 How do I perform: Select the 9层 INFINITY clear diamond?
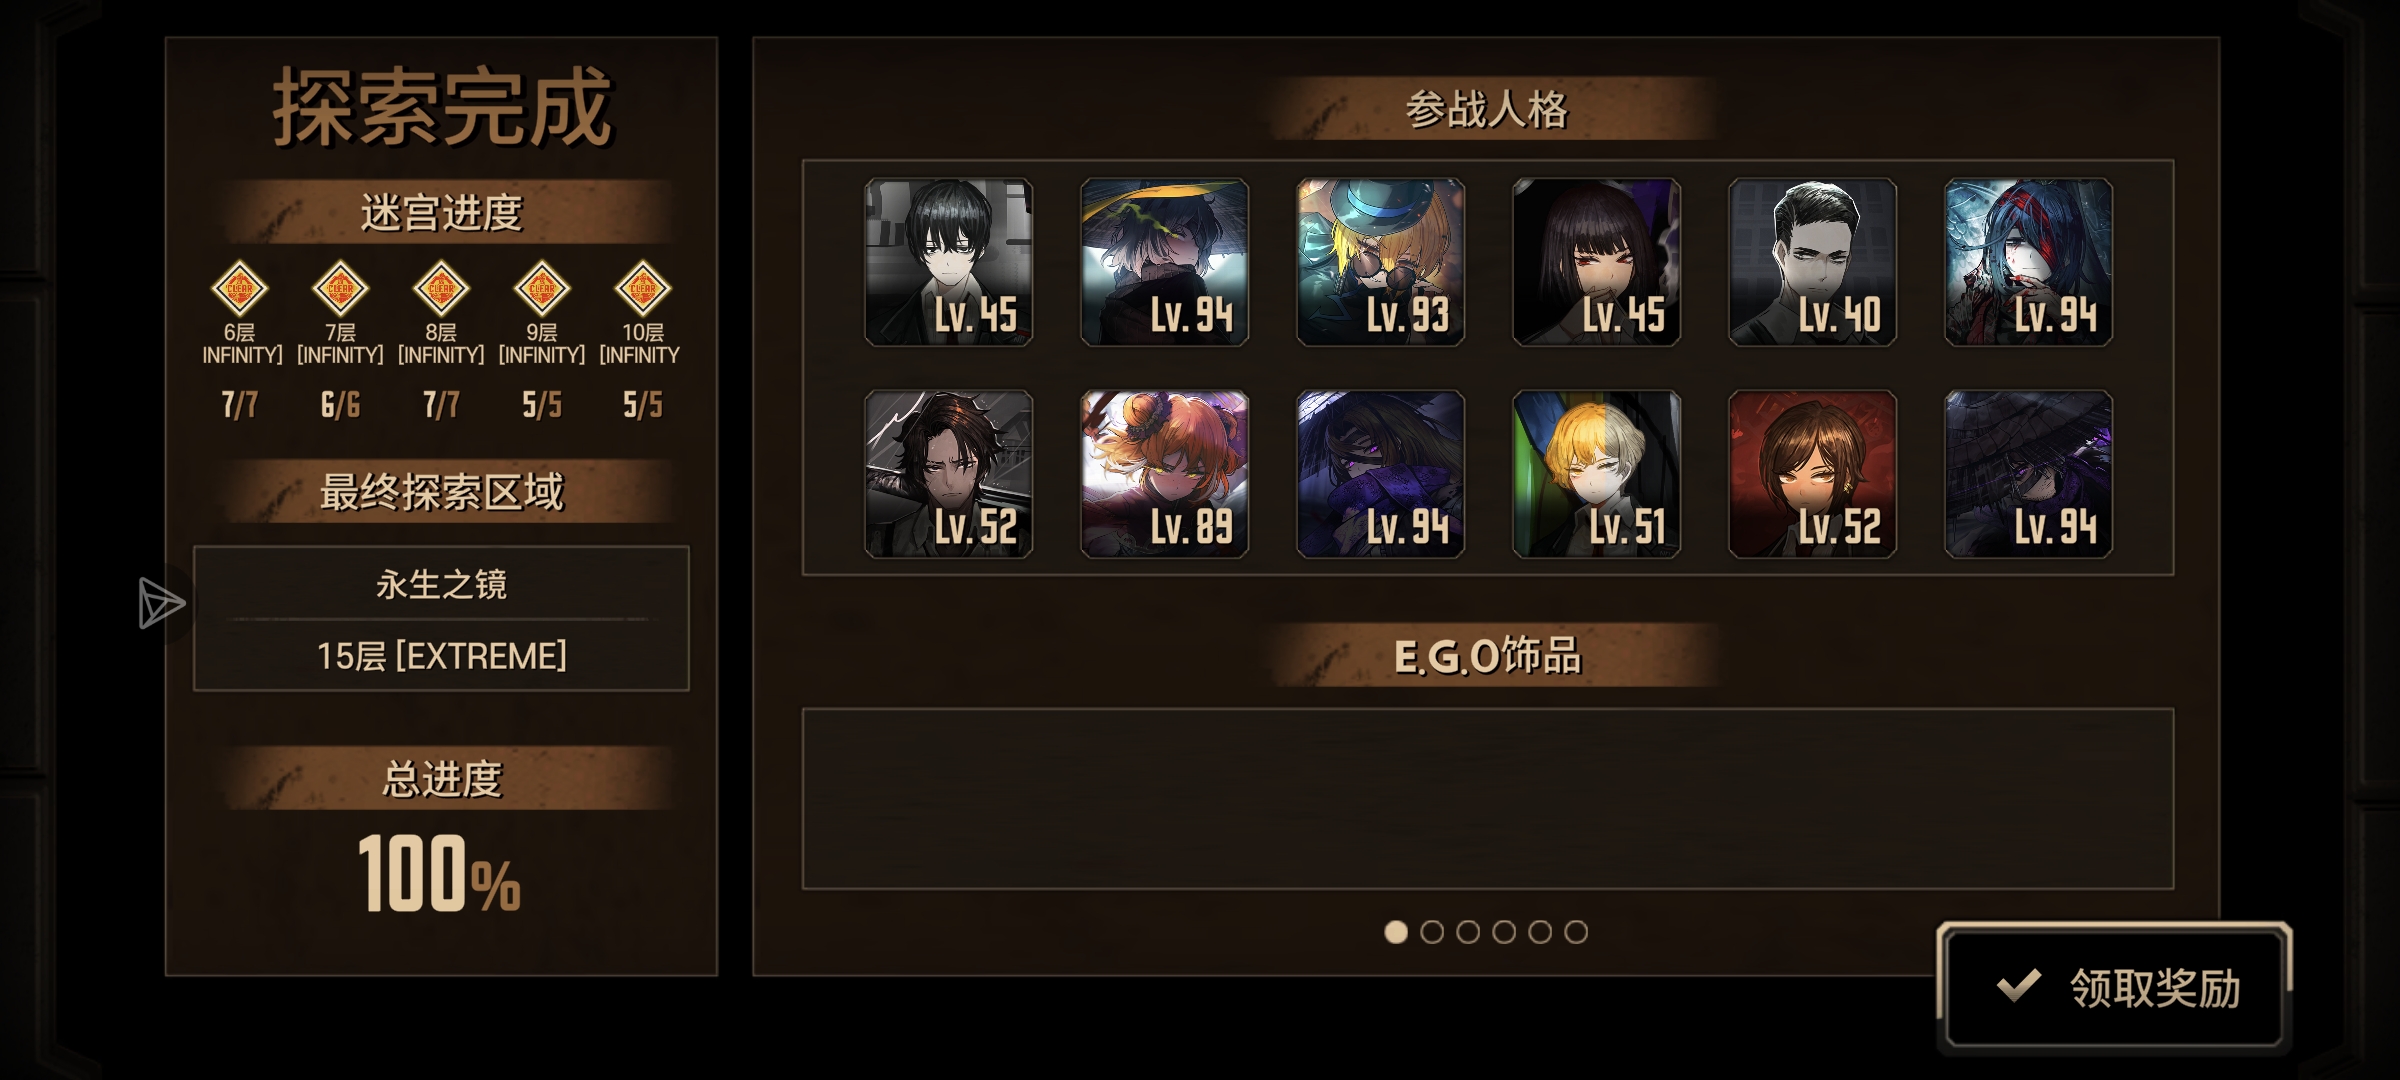point(542,288)
